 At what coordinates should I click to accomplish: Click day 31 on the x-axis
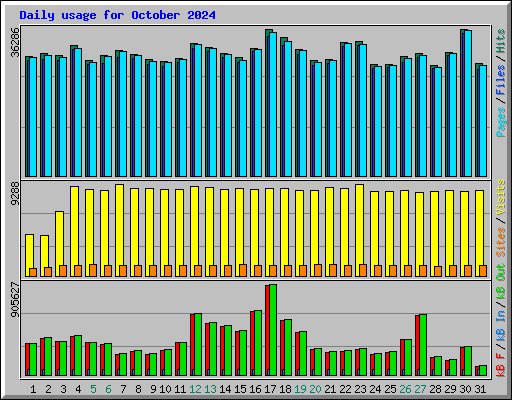coord(480,389)
